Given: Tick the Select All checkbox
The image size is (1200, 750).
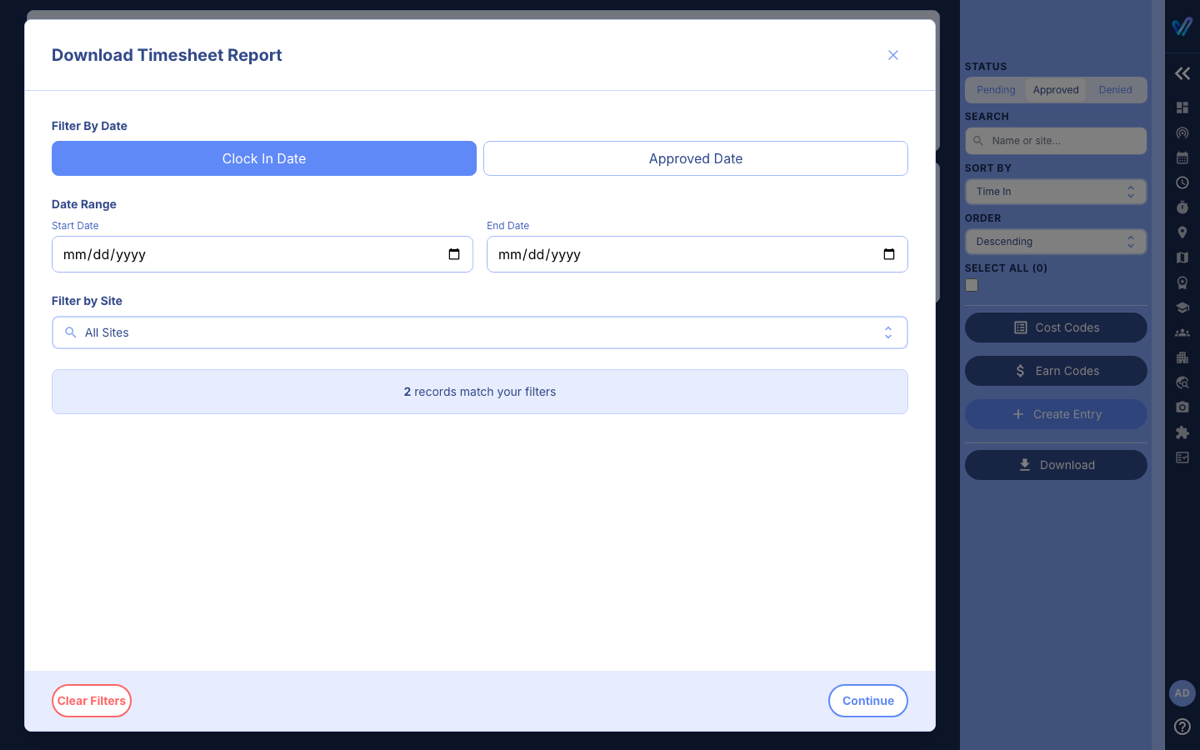Looking at the screenshot, I should (971, 285).
